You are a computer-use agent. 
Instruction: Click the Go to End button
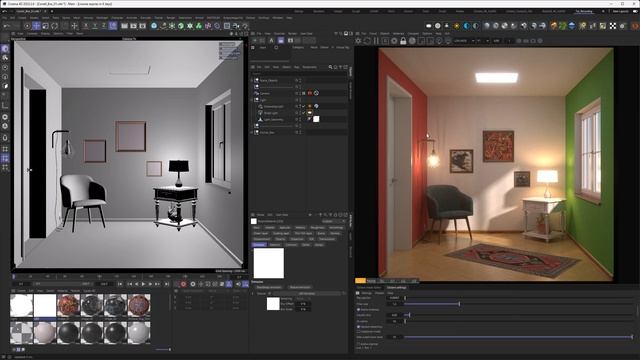[x=167, y=284]
